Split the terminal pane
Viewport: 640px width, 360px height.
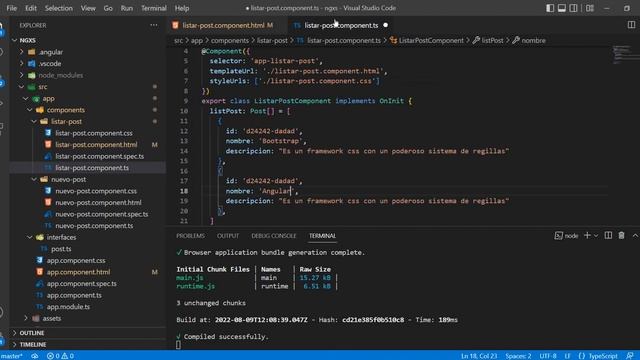click(608, 236)
